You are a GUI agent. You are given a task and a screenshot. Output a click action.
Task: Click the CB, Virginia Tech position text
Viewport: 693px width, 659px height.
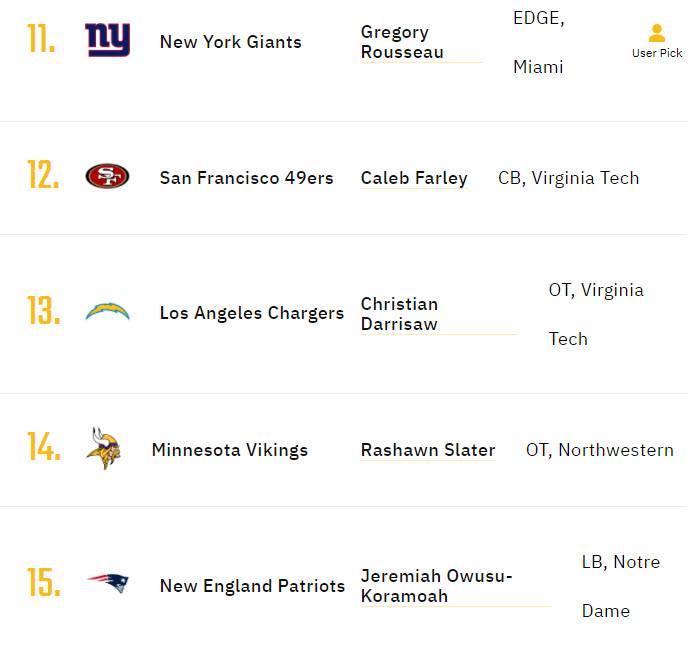pos(568,178)
